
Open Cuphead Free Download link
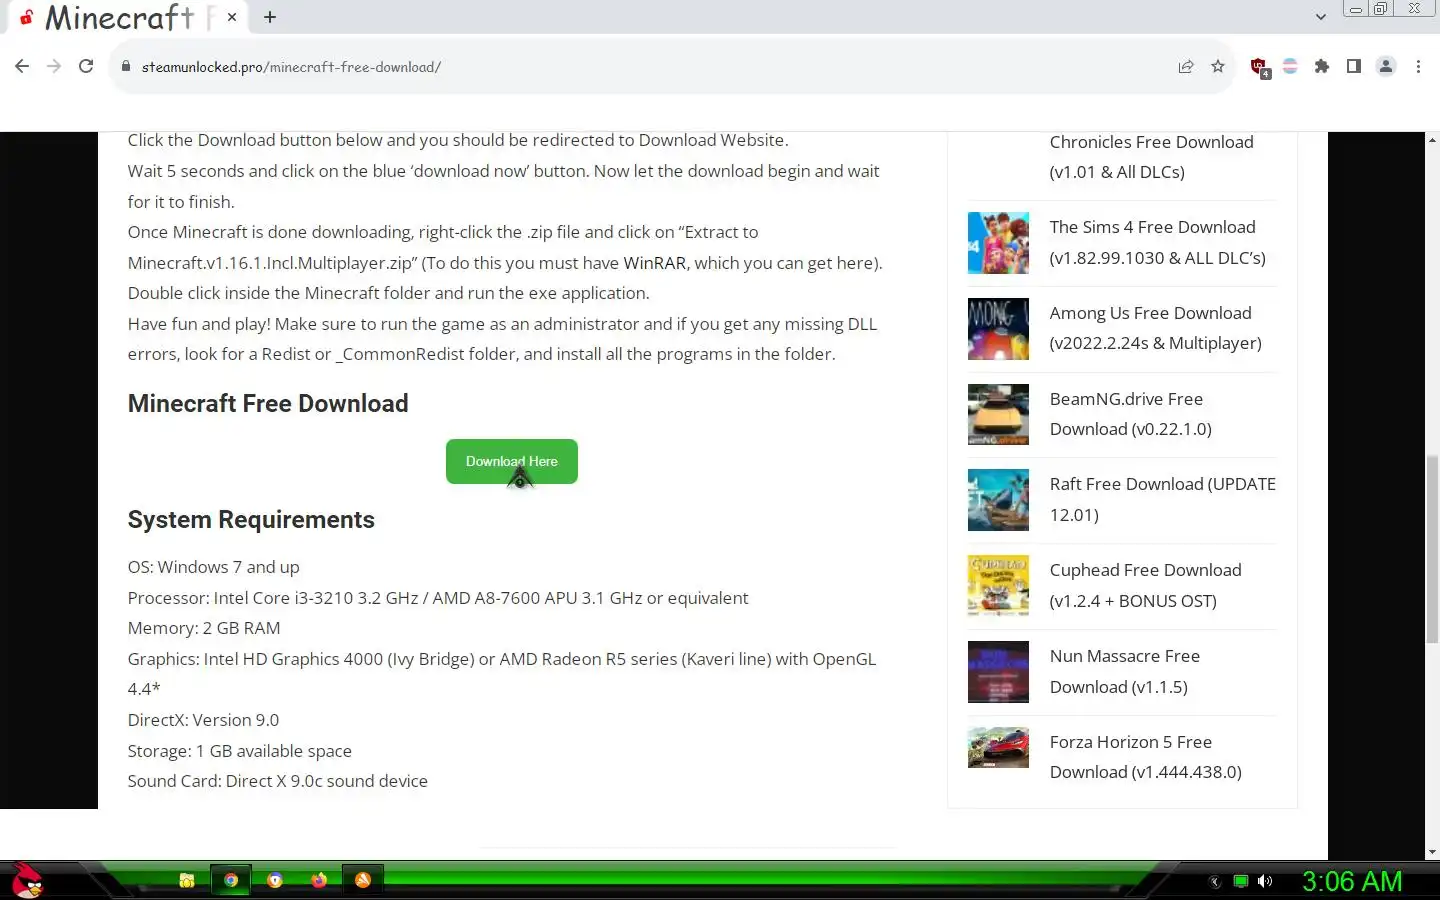[x=1146, y=585]
